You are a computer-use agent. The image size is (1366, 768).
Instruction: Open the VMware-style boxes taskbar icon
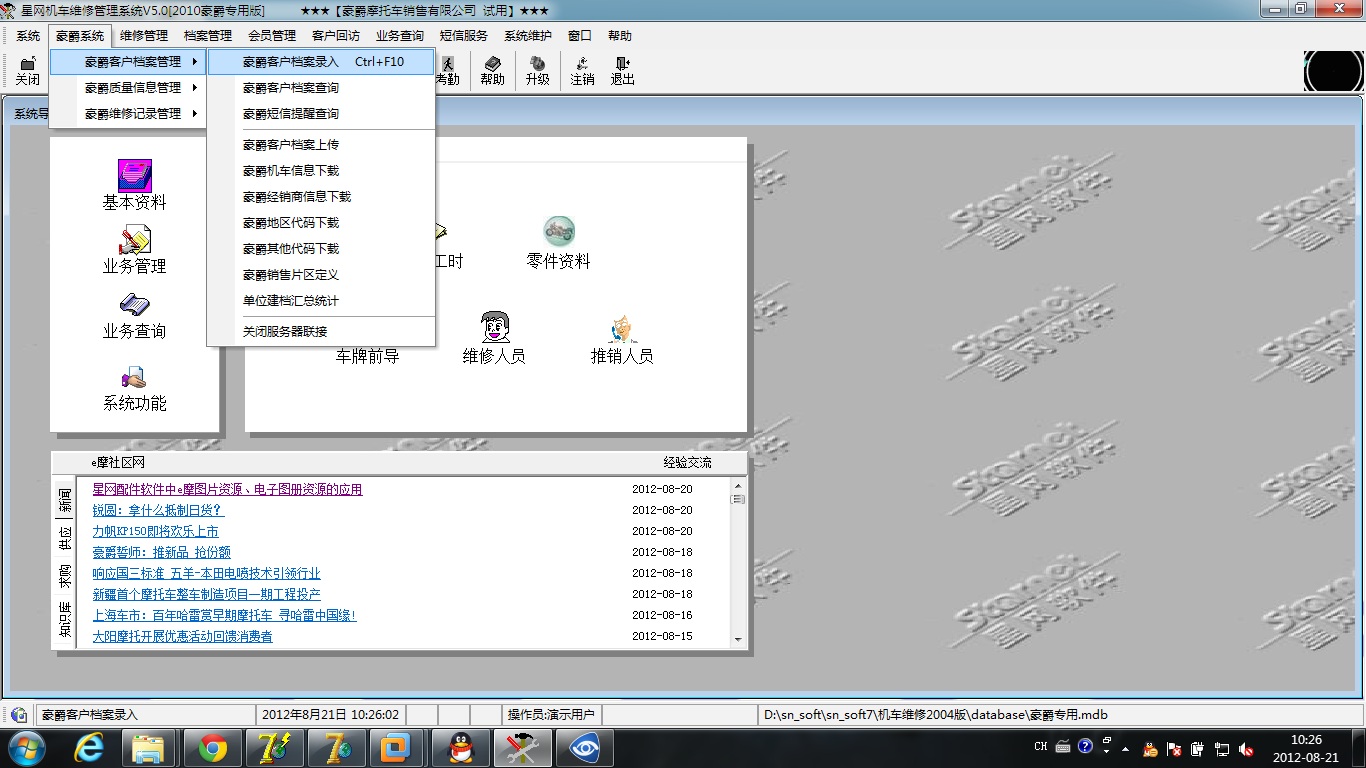pyautogui.click(x=397, y=748)
